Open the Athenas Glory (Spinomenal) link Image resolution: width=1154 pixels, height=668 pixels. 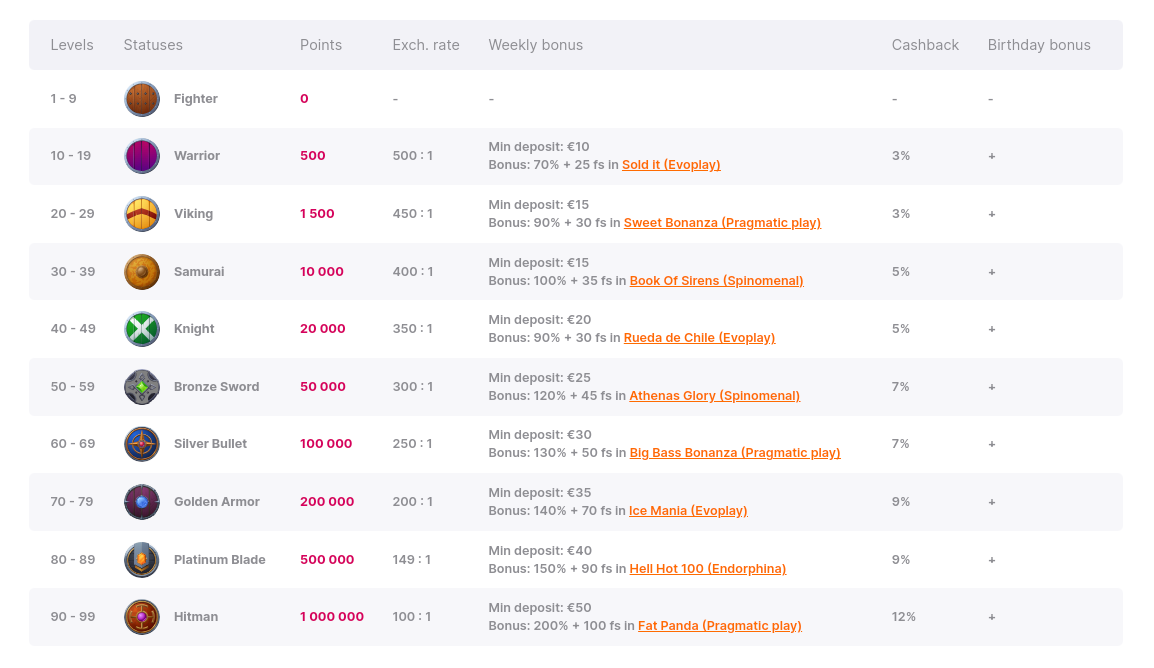[x=714, y=396]
